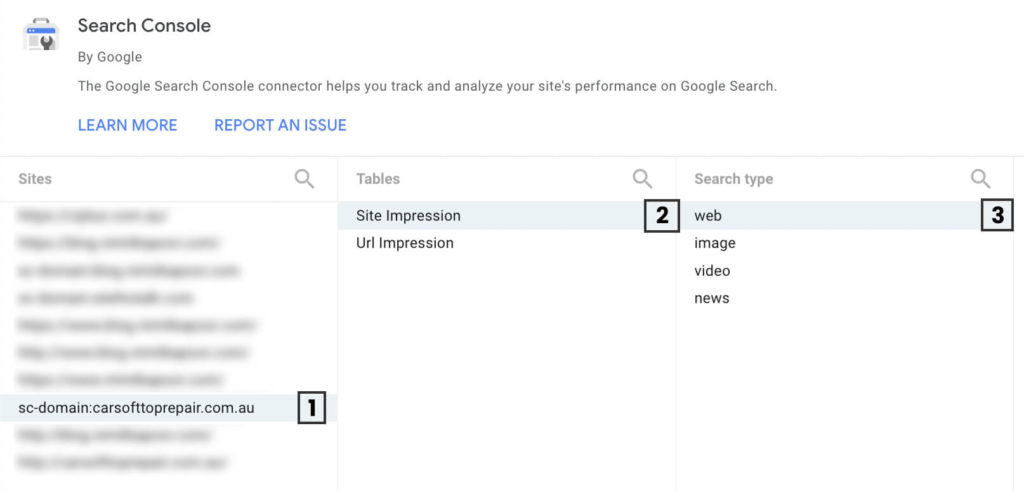Image resolution: width=1024 pixels, height=492 pixels.
Task: Click the Sites column header
Action: click(35, 179)
